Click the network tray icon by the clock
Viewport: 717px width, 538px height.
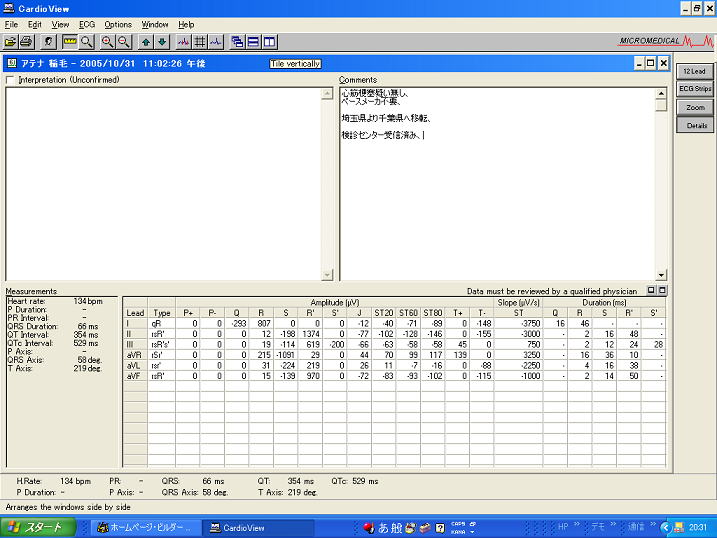pyautogui.click(x=679, y=527)
